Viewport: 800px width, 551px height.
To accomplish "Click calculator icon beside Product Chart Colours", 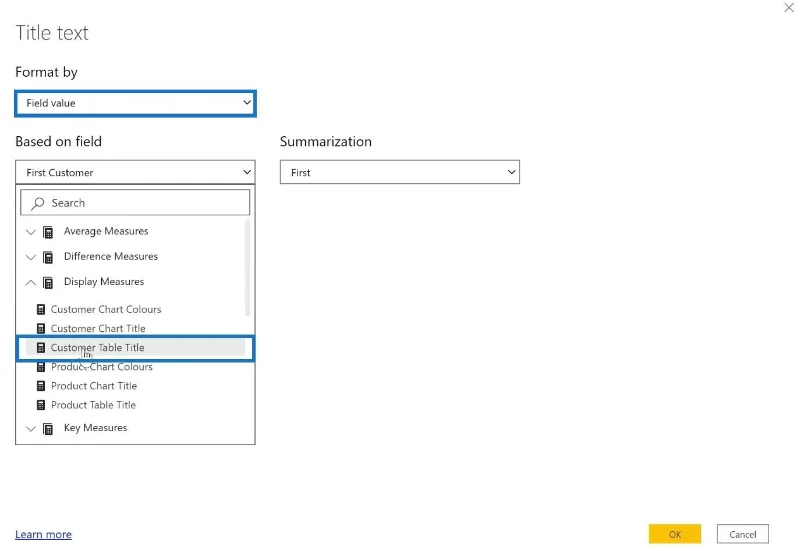I will 41,367.
